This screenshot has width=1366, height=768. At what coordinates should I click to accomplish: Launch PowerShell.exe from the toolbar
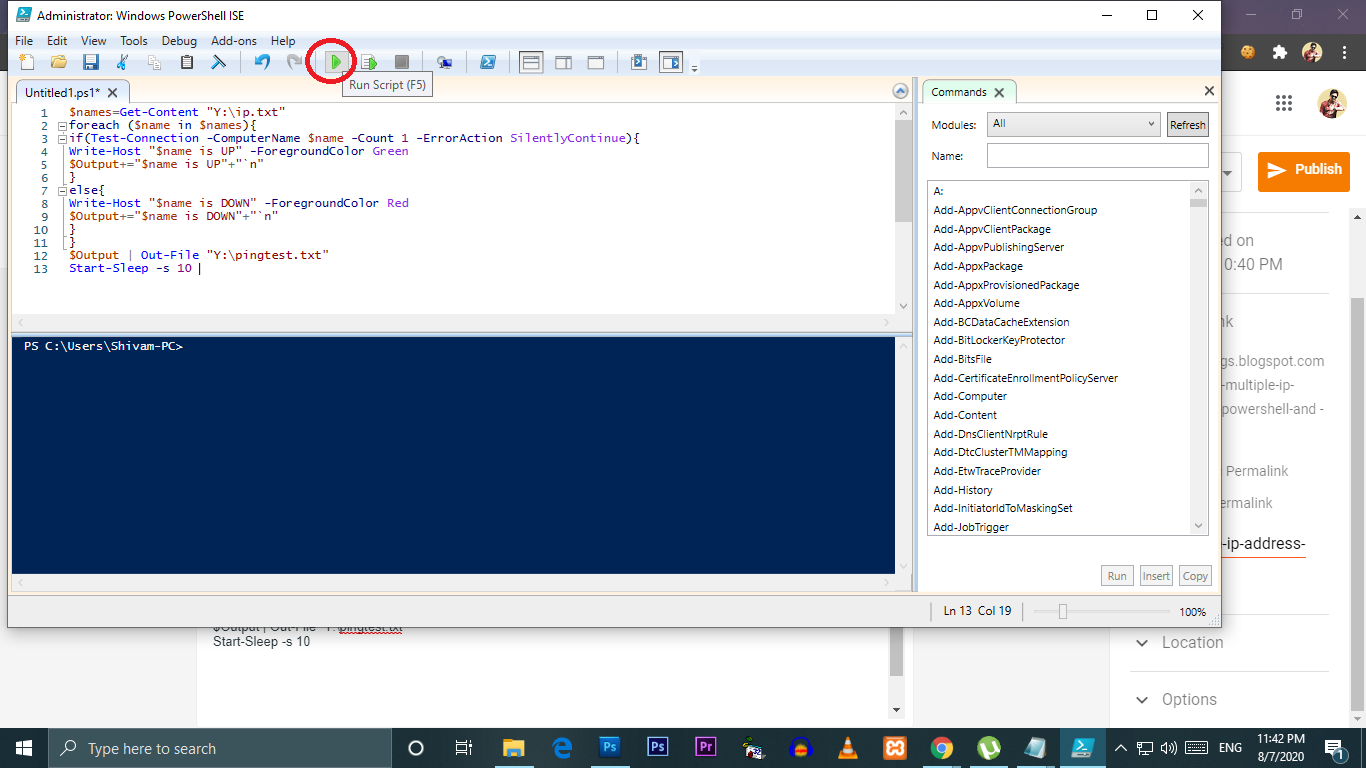point(488,61)
